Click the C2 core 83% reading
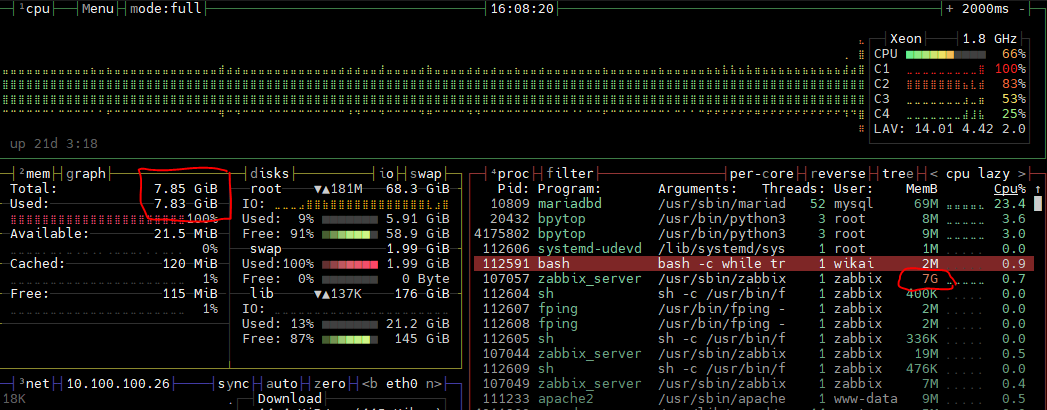1047x410 pixels. (x=1014, y=83)
